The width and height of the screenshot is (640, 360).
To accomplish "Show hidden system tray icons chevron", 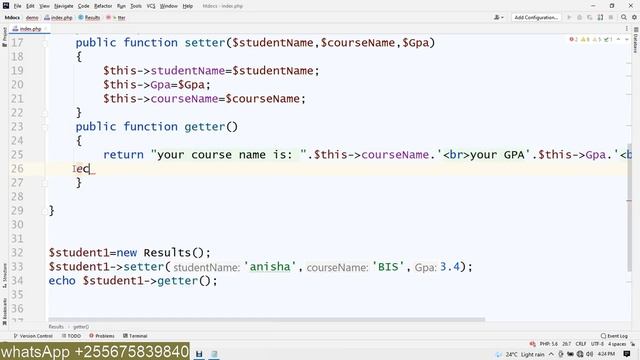I will (551, 354).
